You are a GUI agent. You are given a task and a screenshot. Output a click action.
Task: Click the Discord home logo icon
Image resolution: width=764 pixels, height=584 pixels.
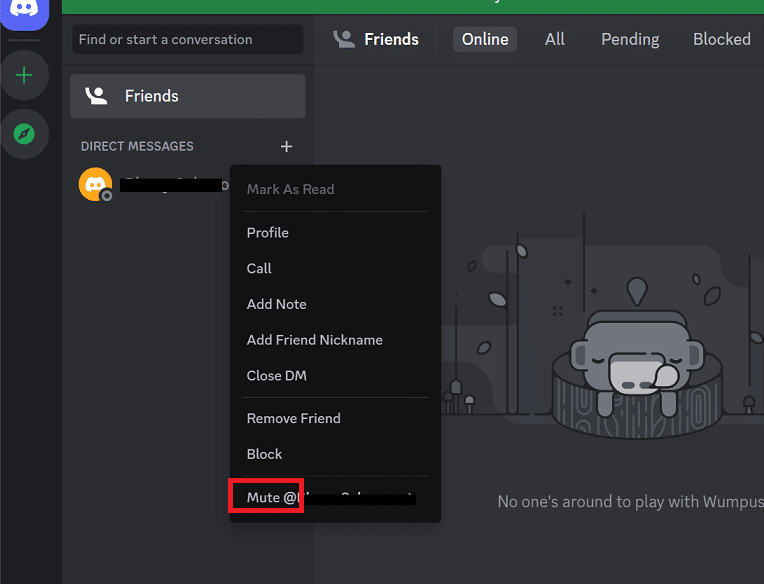pos(24,9)
